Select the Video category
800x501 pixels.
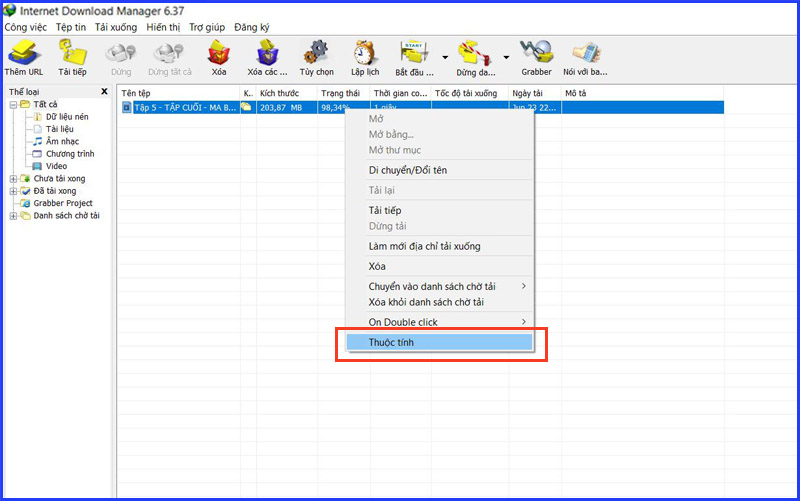[x=56, y=166]
